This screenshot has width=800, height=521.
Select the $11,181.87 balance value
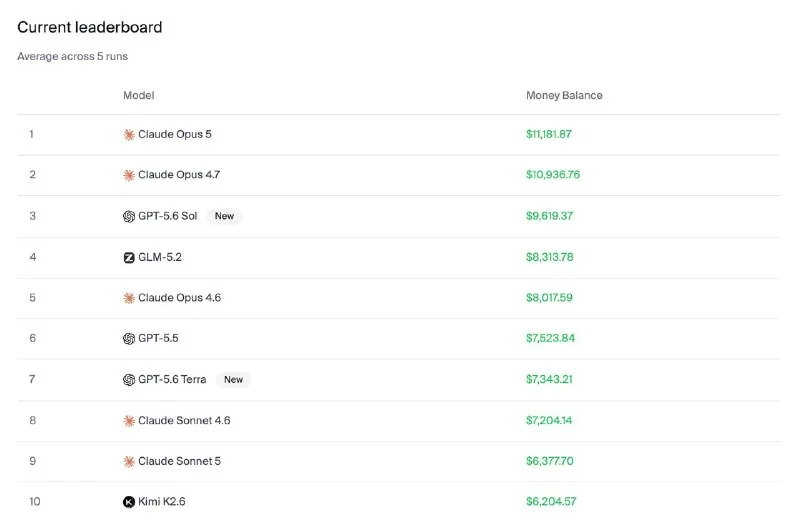[549, 134]
